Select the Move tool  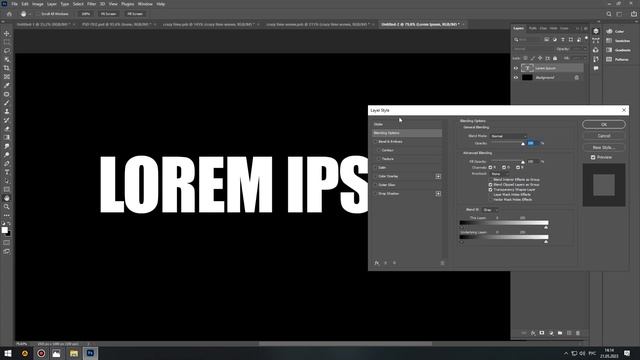[7, 33]
